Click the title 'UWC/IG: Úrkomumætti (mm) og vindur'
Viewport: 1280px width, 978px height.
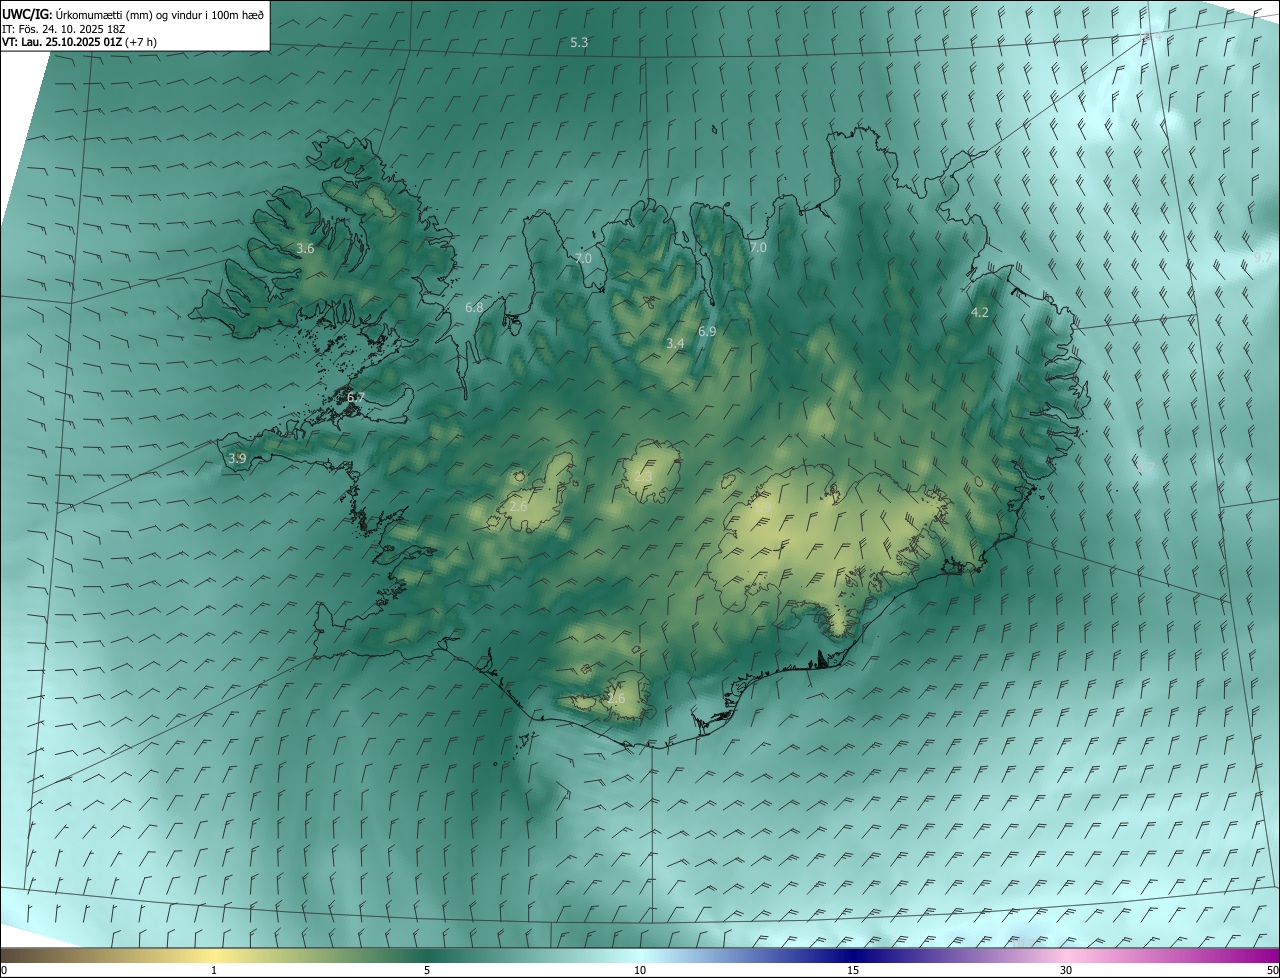point(133,14)
